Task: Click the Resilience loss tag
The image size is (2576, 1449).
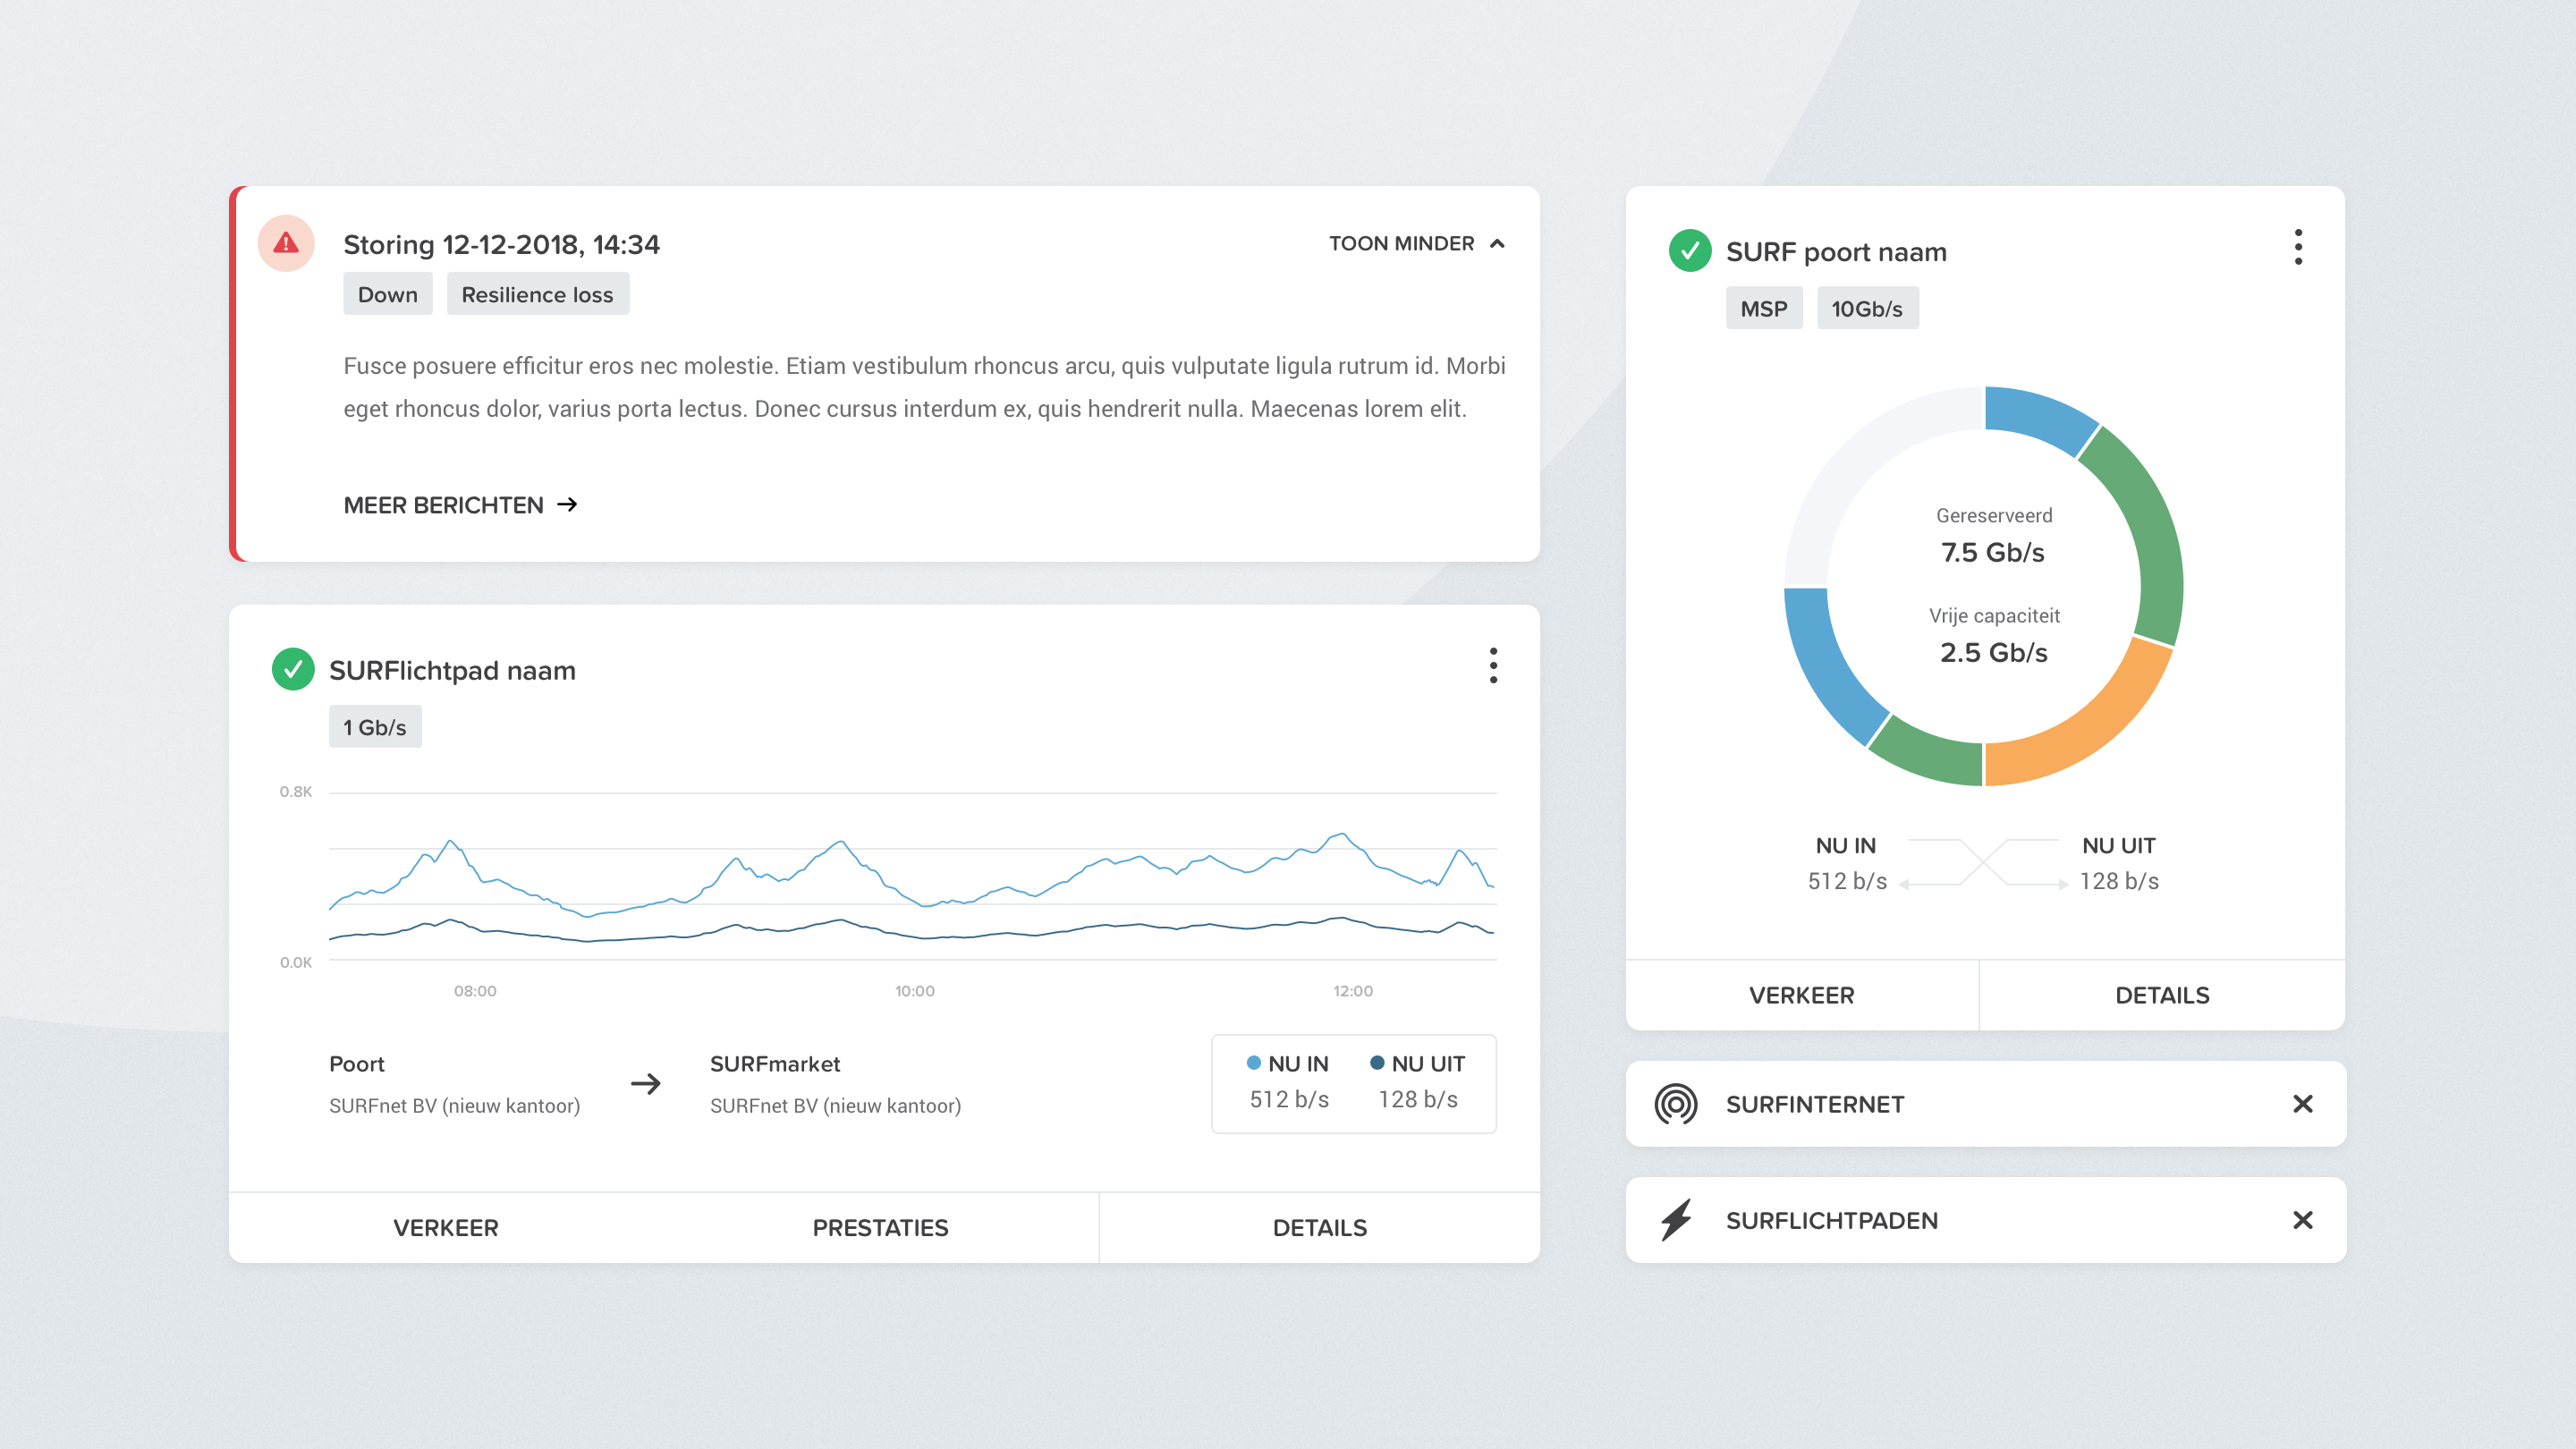Action: click(x=537, y=294)
